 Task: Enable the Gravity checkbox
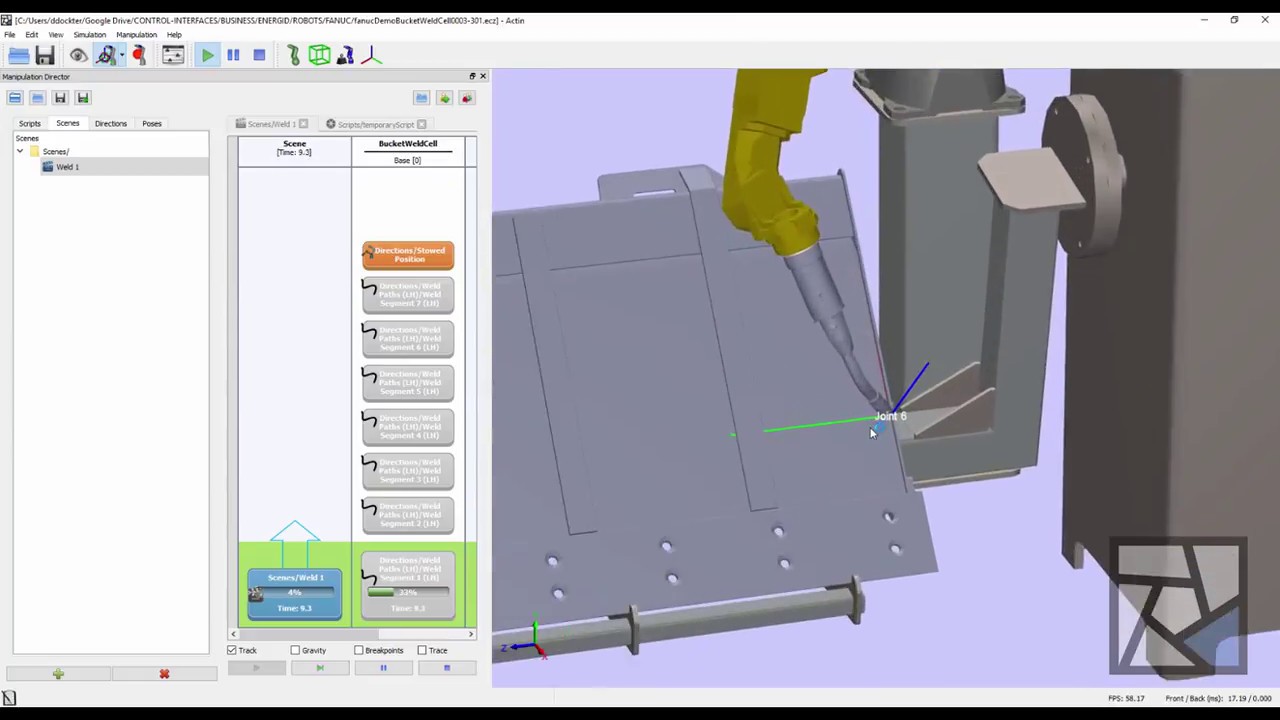coord(295,650)
